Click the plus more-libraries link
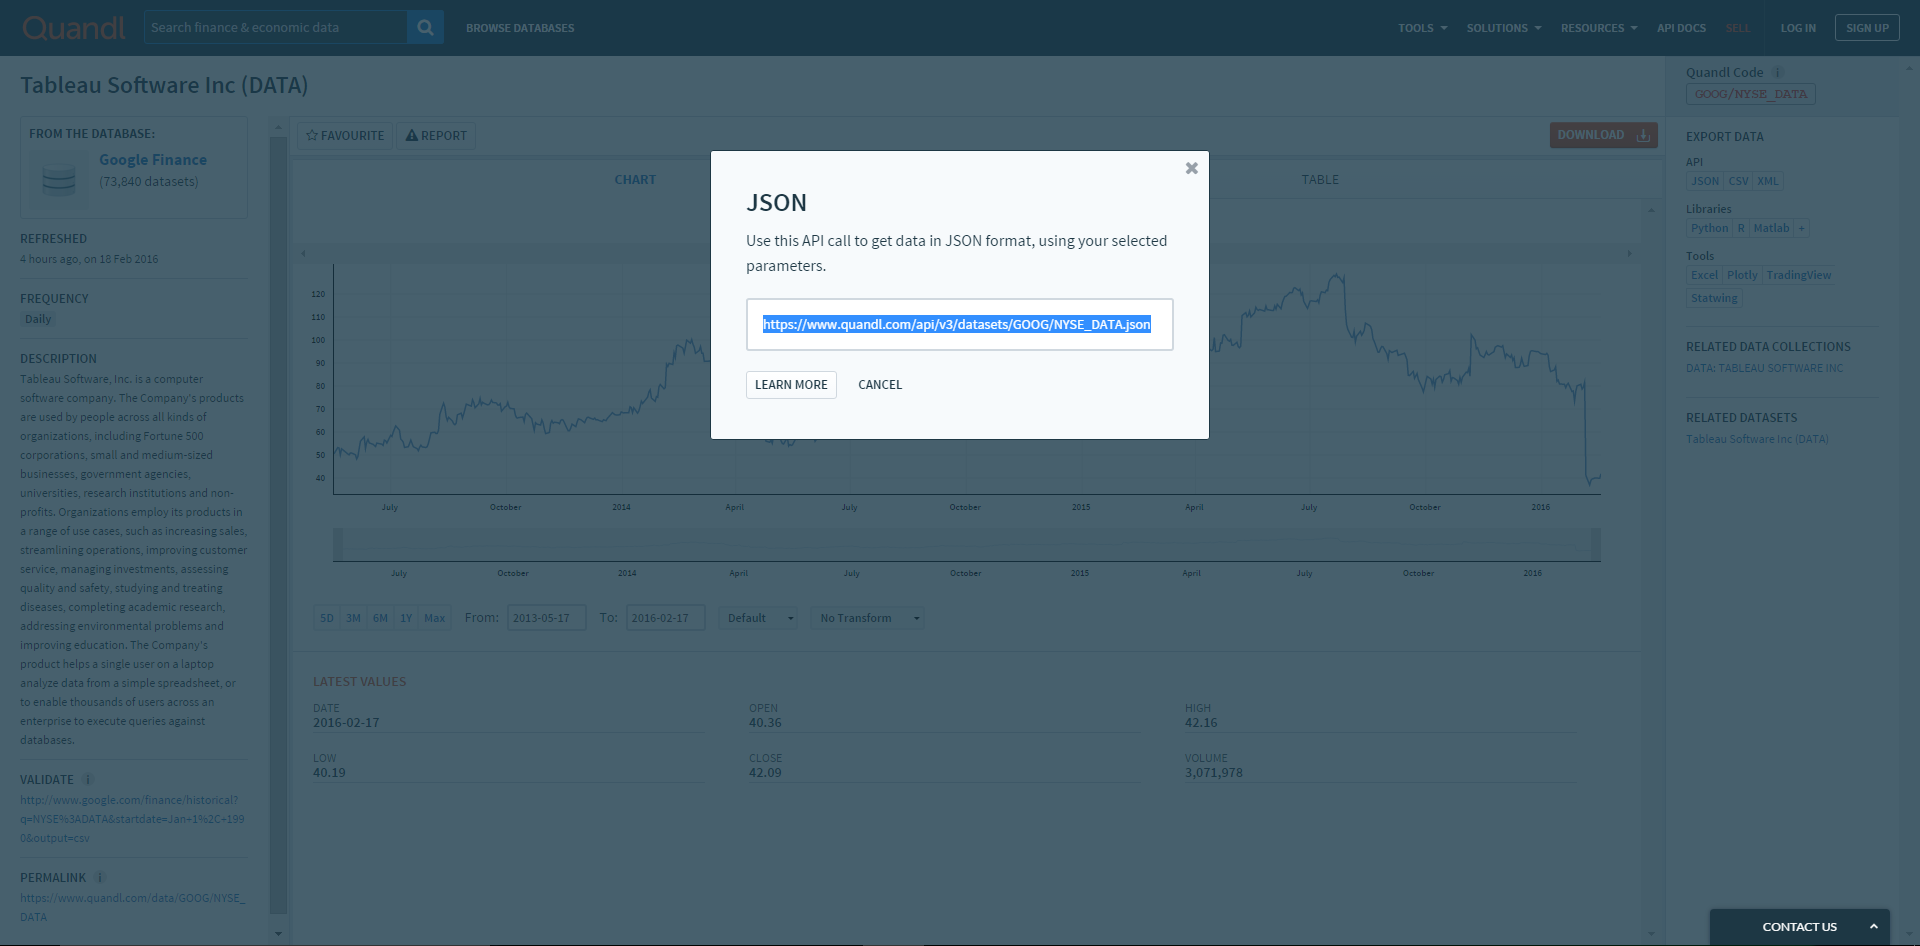This screenshot has width=1920, height=946. tap(1802, 228)
